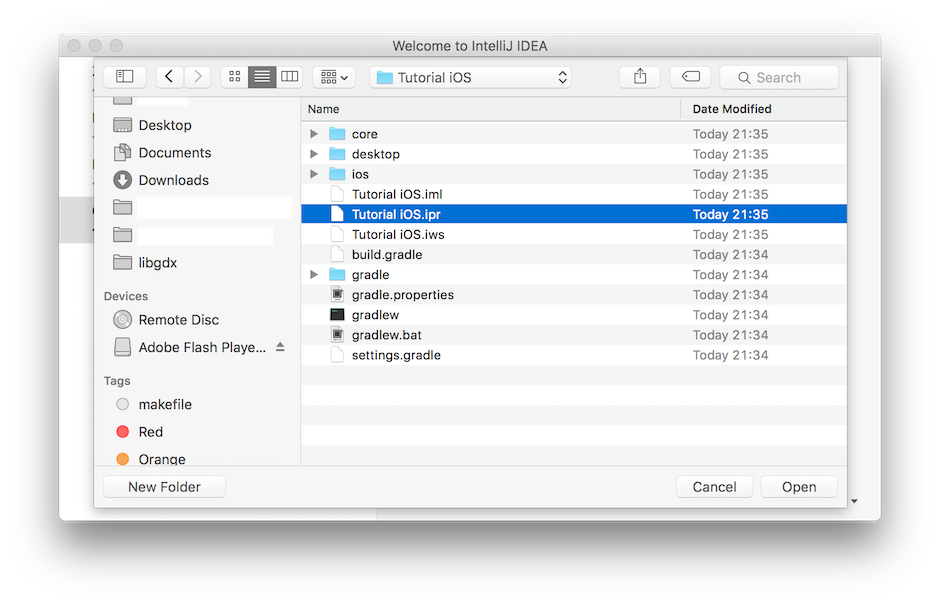Viewport: 940px width, 605px height.
Task: Switch to column view
Action: click(290, 77)
